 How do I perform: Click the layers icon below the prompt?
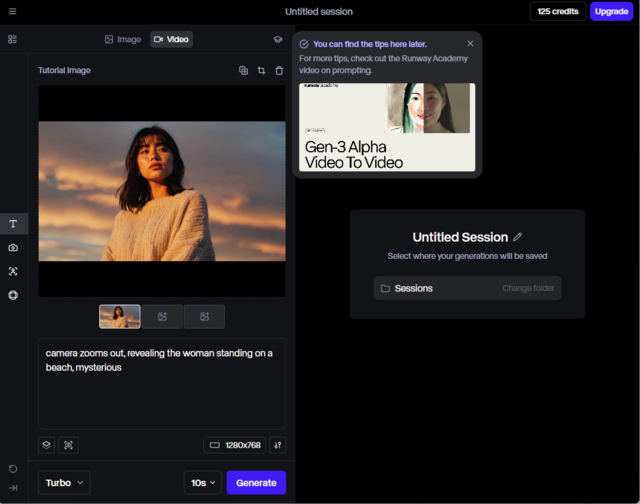(x=47, y=445)
